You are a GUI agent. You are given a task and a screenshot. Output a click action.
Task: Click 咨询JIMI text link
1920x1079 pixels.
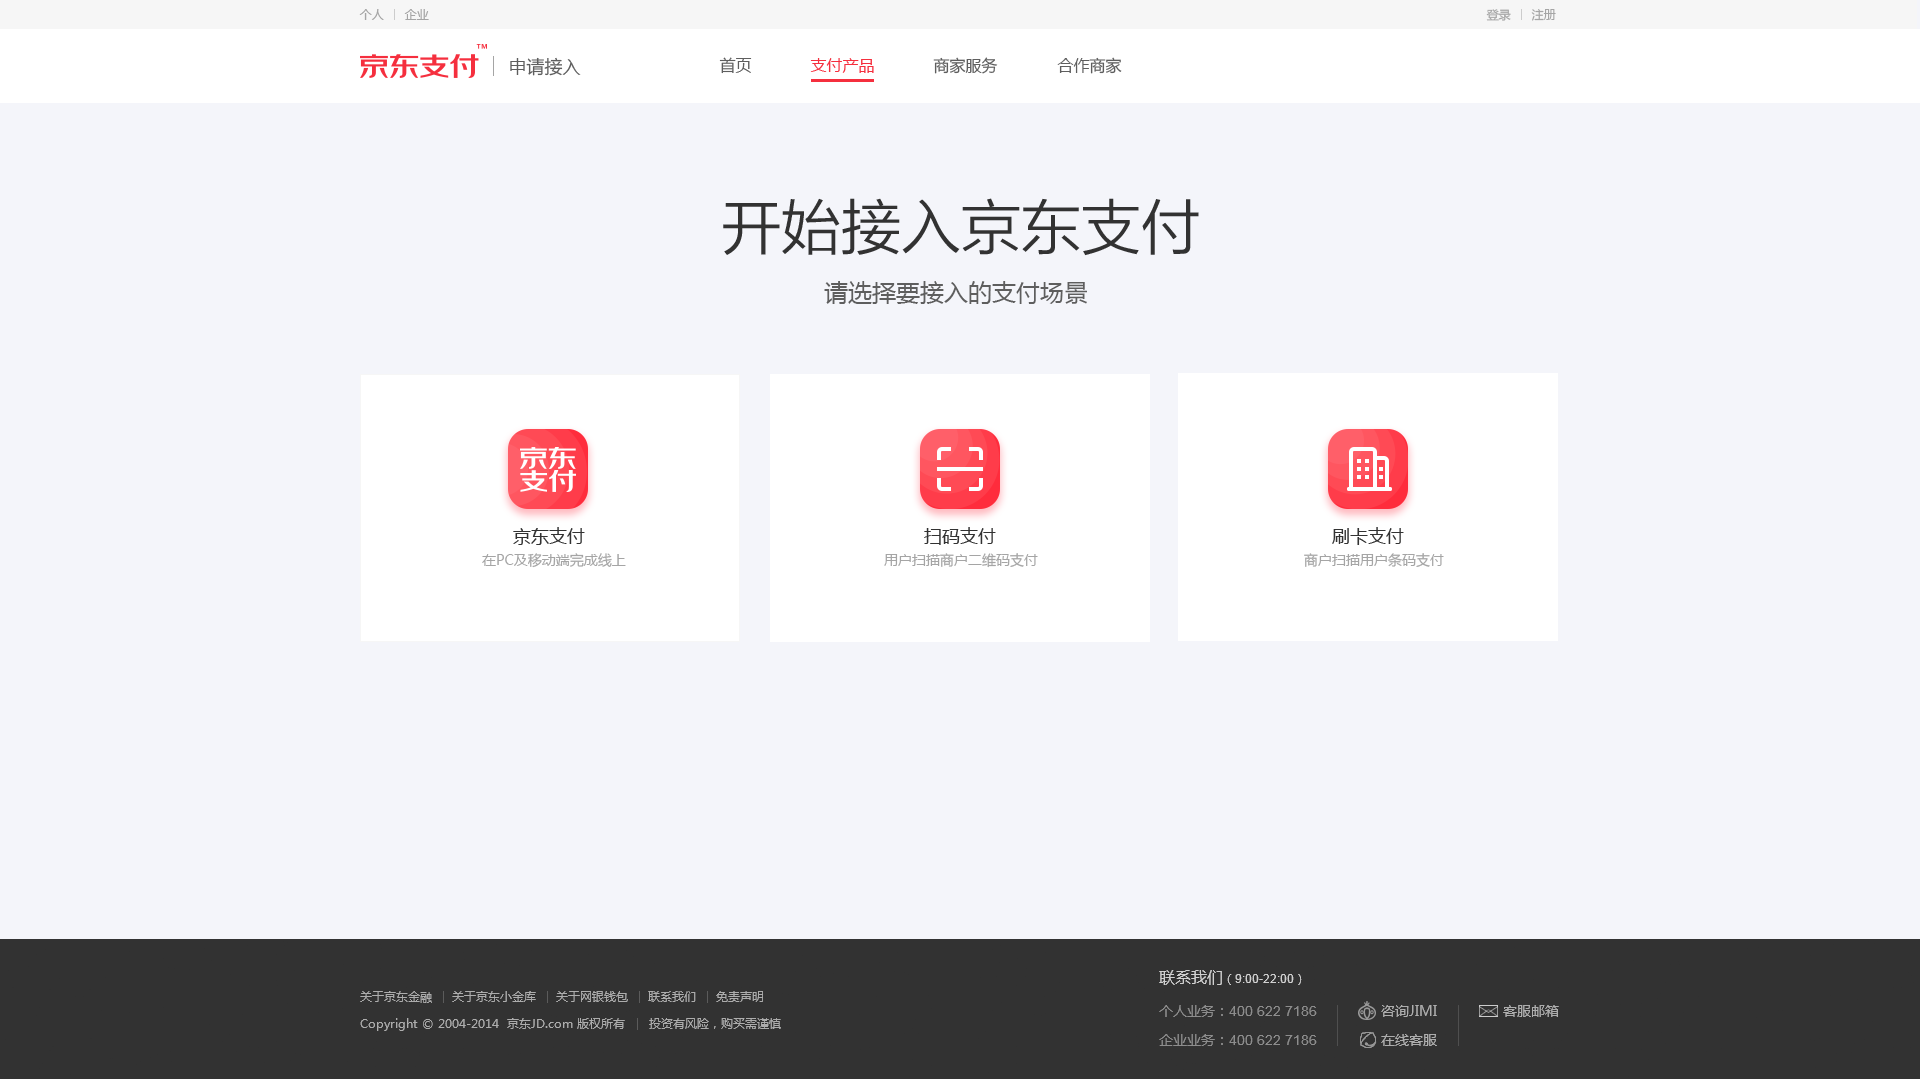1409,1011
